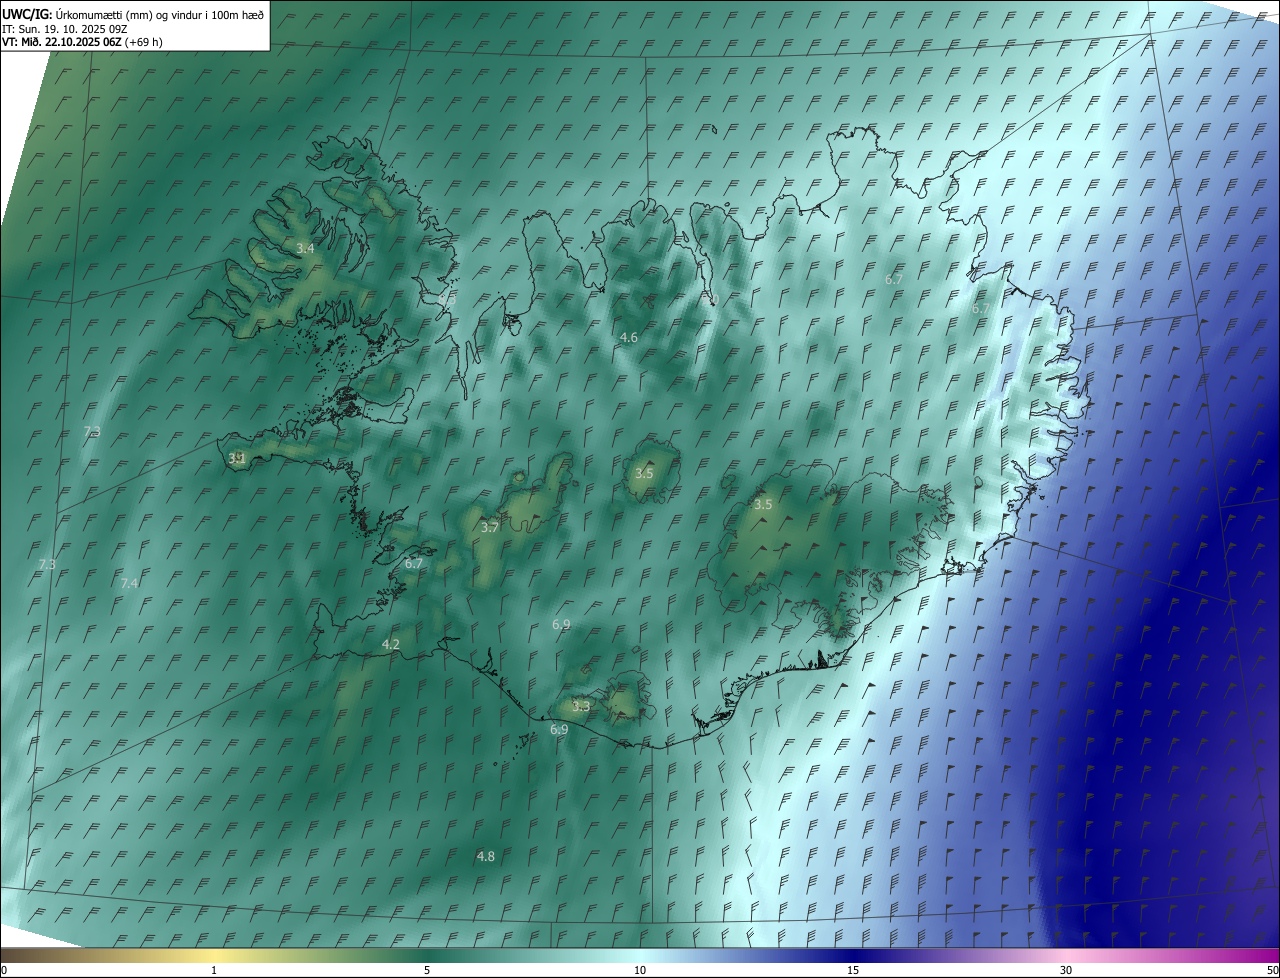Click the title line 'UWC/IG: Úrkomumætti (mm) og vindur'
The height and width of the screenshot is (978, 1280).
tap(133, 15)
